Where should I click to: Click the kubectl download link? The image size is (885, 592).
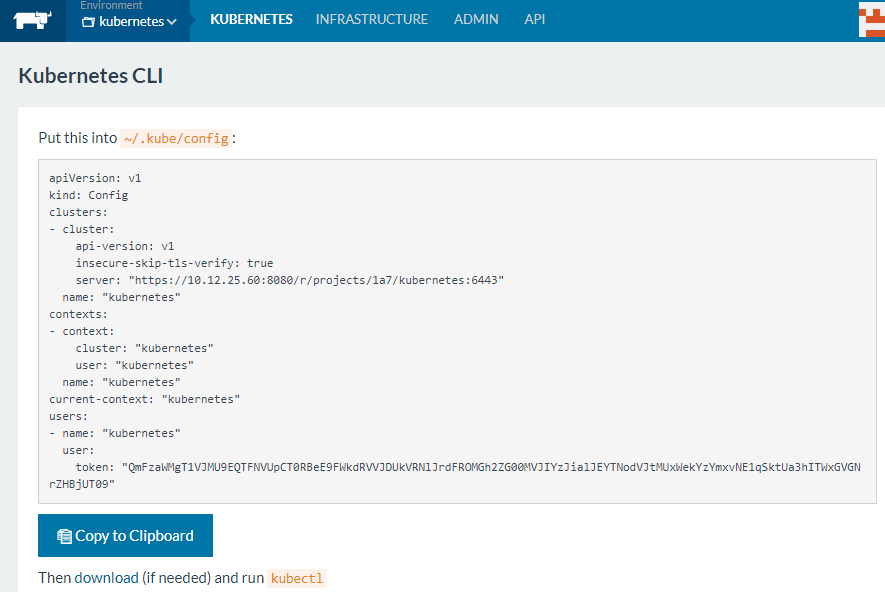tap(297, 578)
